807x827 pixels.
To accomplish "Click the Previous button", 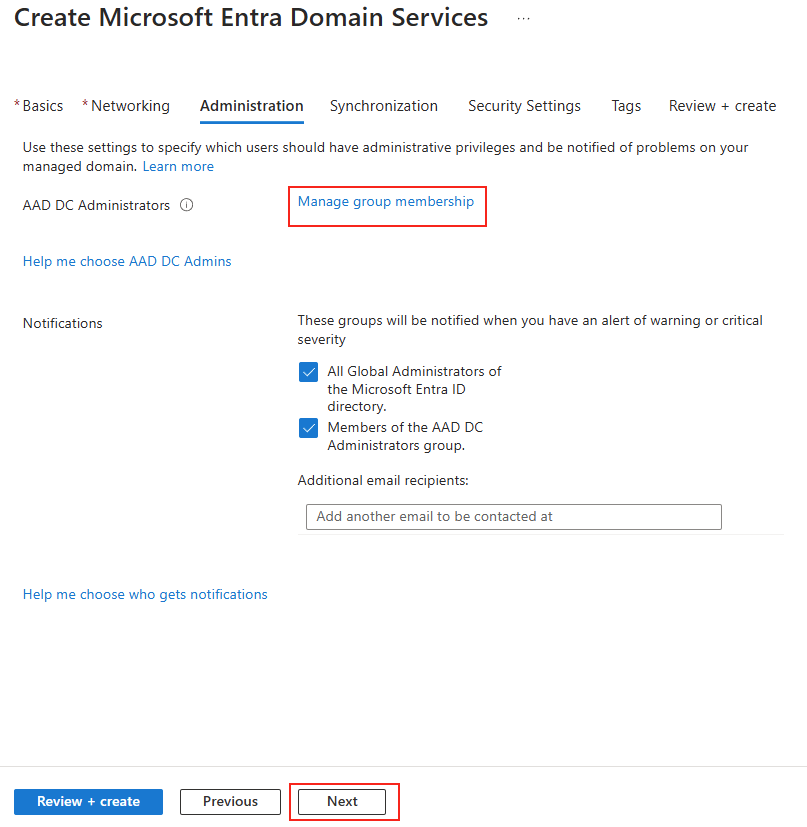I will pos(230,802).
